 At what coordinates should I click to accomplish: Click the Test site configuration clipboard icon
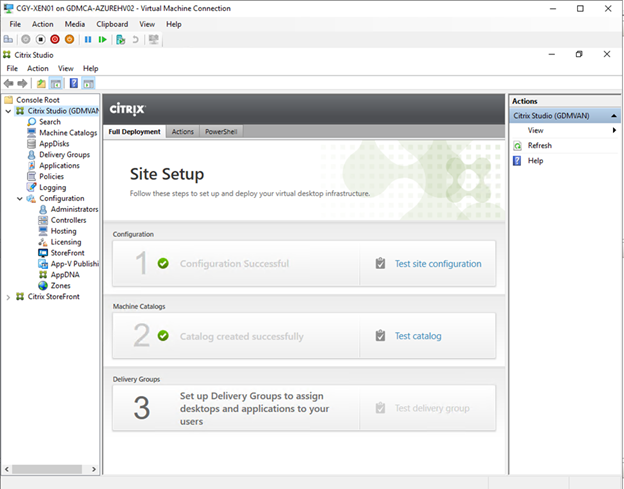[x=380, y=263]
